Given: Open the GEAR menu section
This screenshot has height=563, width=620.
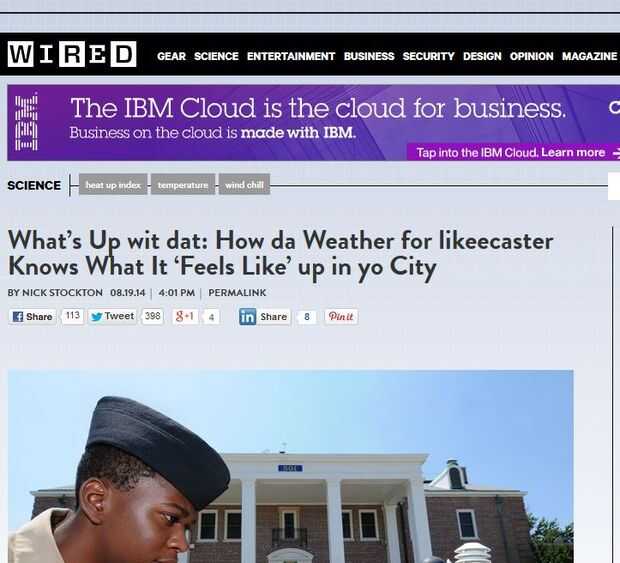Looking at the screenshot, I should point(171,57).
